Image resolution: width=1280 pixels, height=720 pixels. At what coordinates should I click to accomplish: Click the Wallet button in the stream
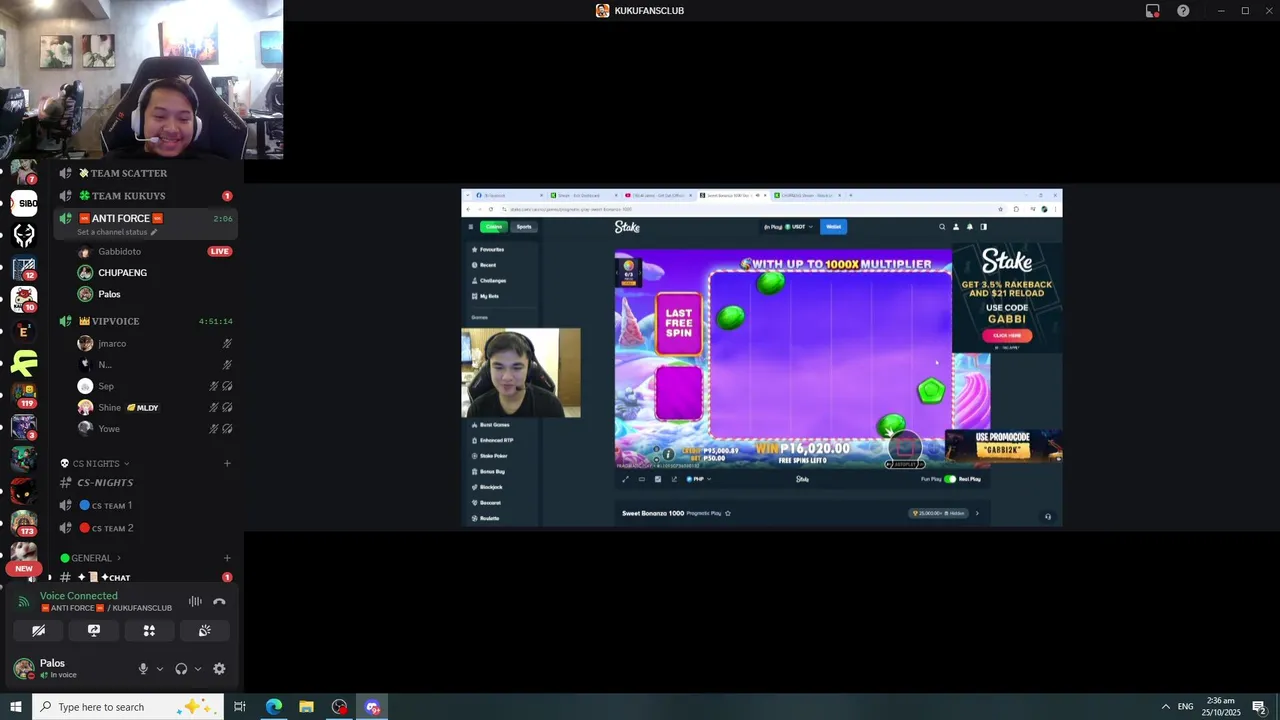pyautogui.click(x=833, y=227)
